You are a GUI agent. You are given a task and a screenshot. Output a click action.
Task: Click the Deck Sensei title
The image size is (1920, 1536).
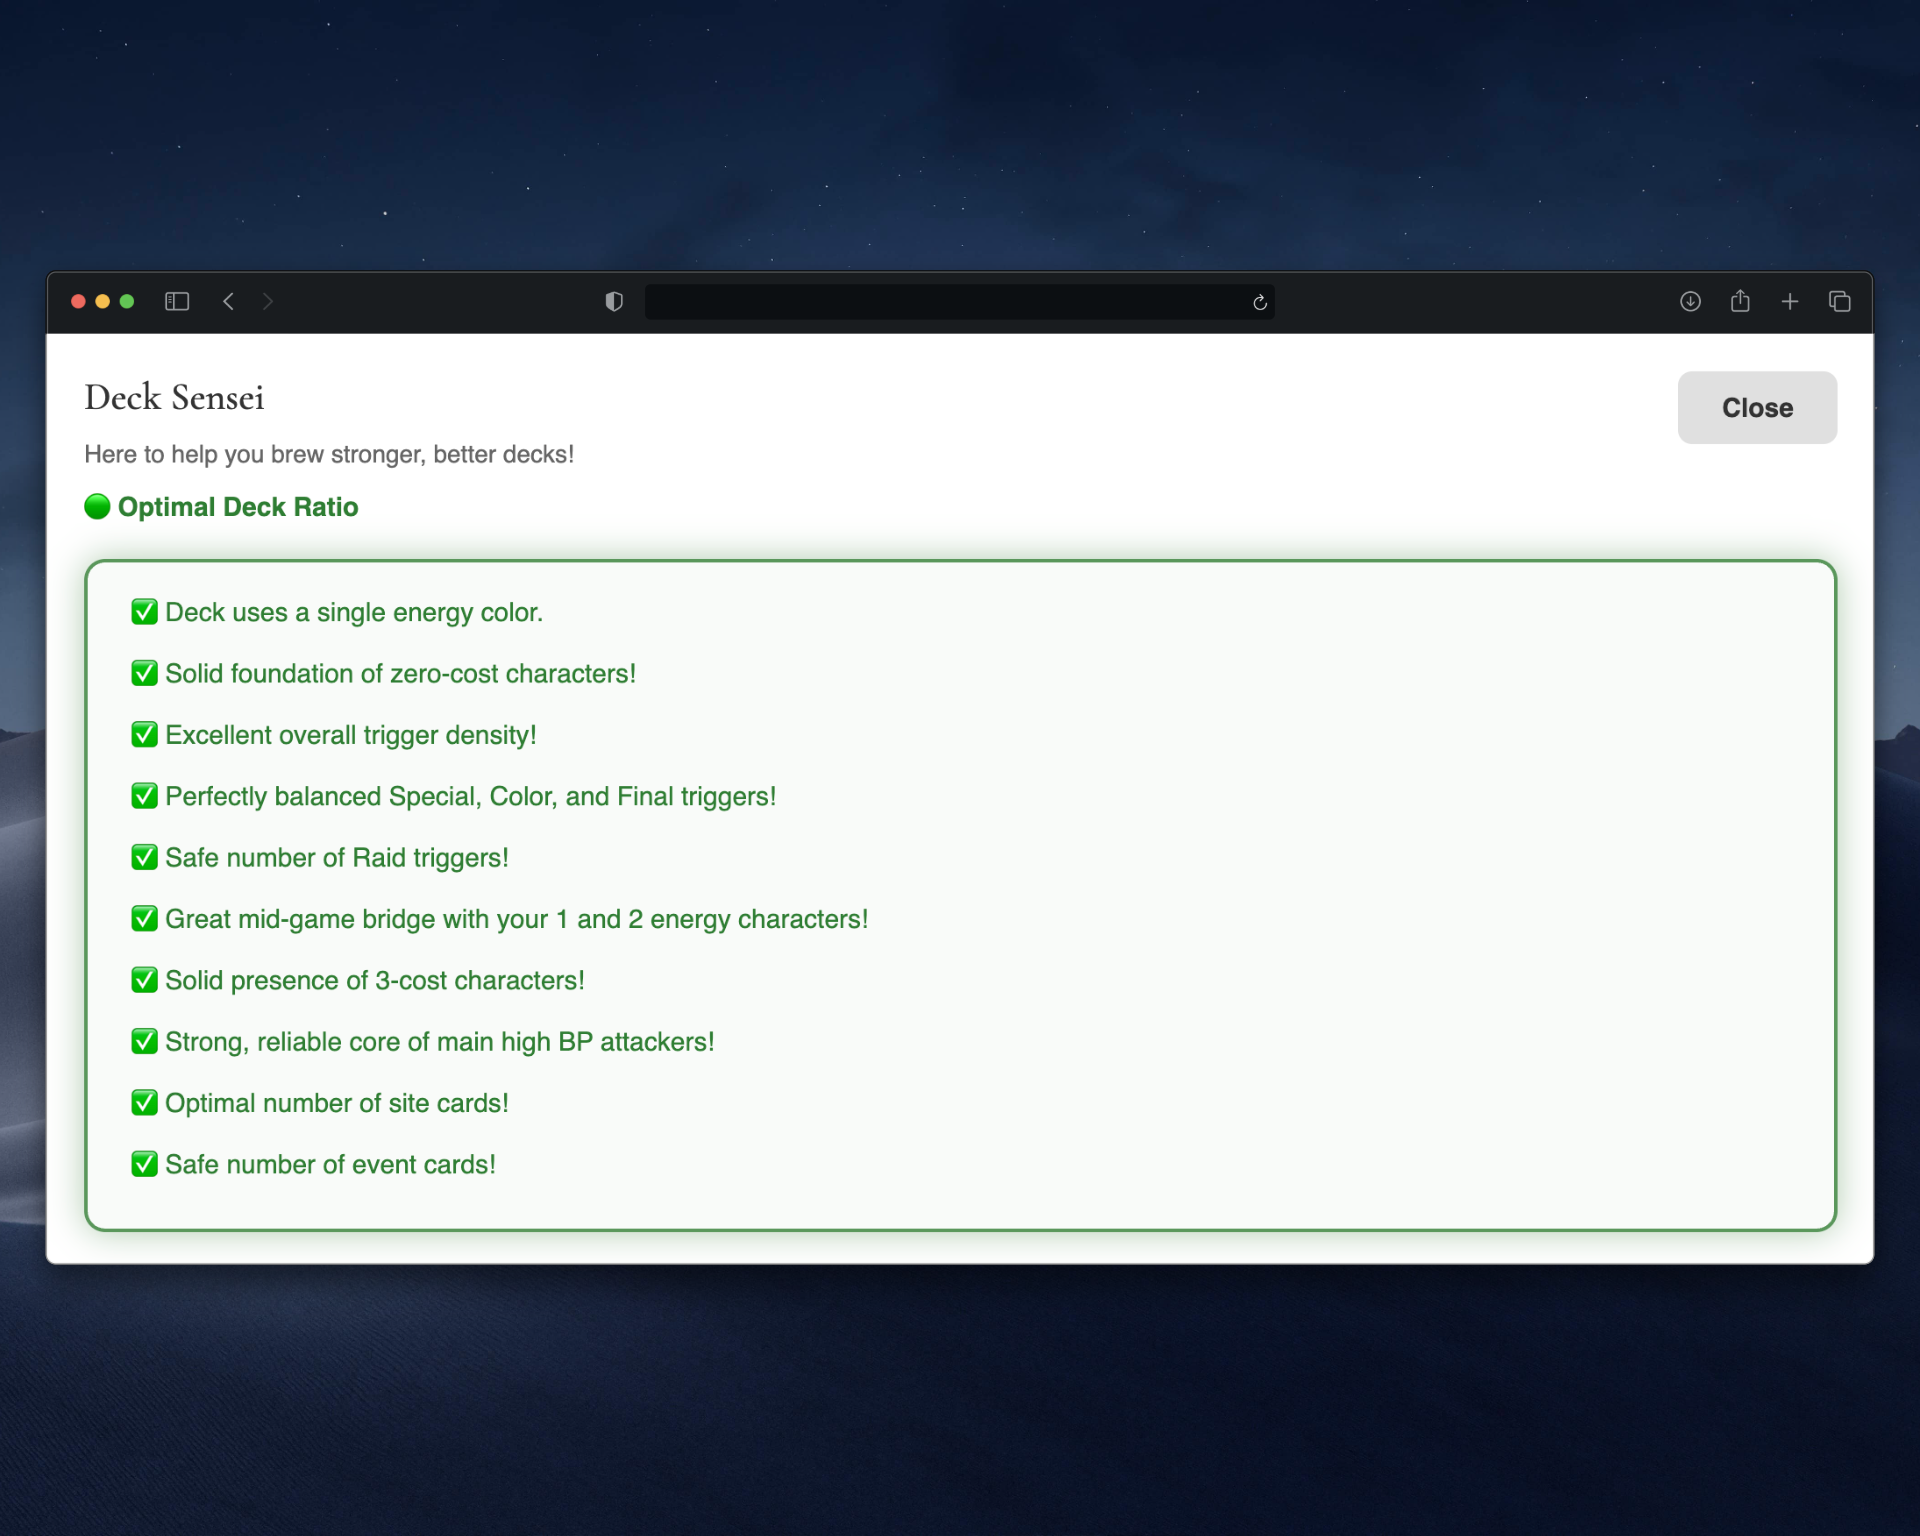click(174, 398)
